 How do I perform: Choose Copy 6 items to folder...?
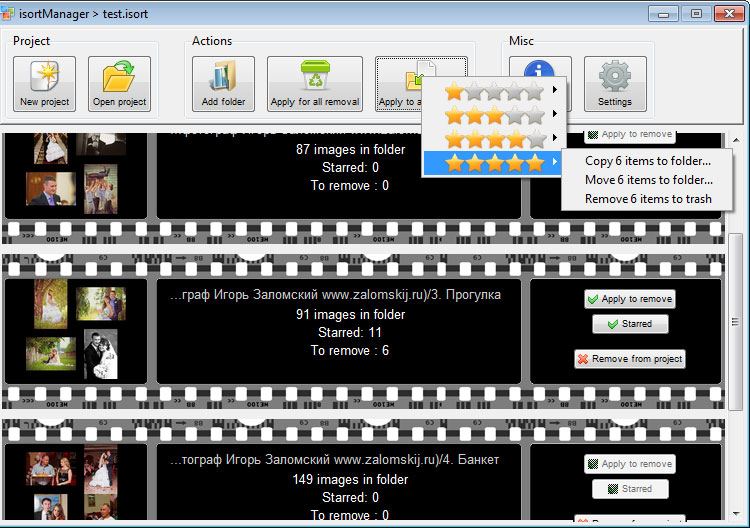coord(648,161)
